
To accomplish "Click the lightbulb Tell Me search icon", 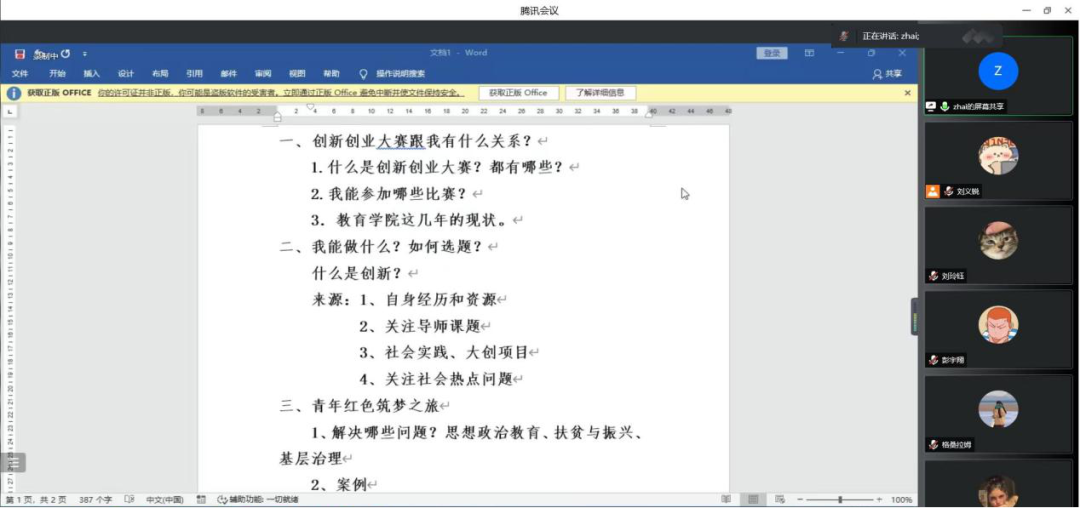I will (364, 73).
